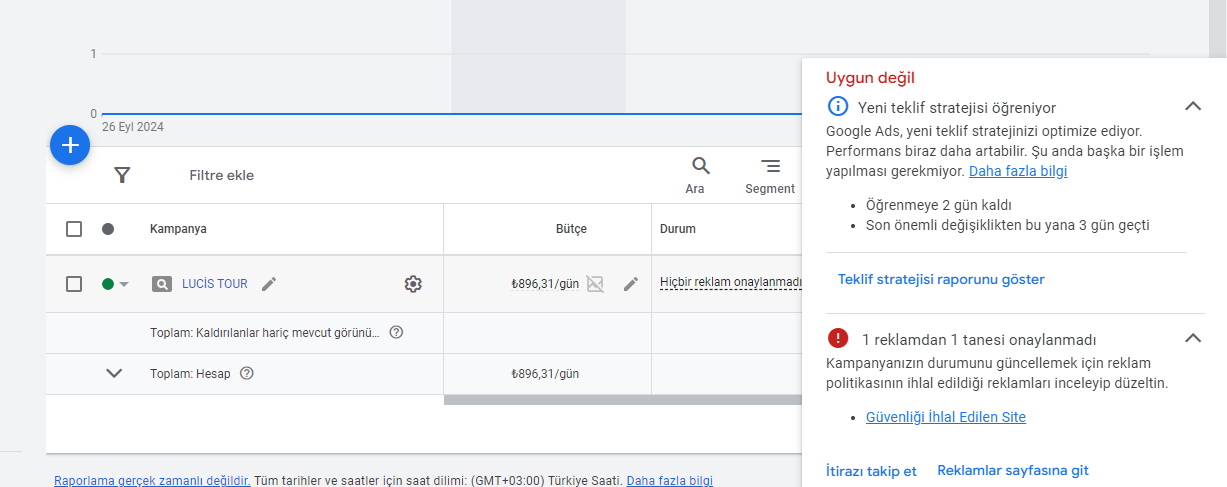Click the search campaign type icon
This screenshot has width=1227, height=487.
pos(162,284)
